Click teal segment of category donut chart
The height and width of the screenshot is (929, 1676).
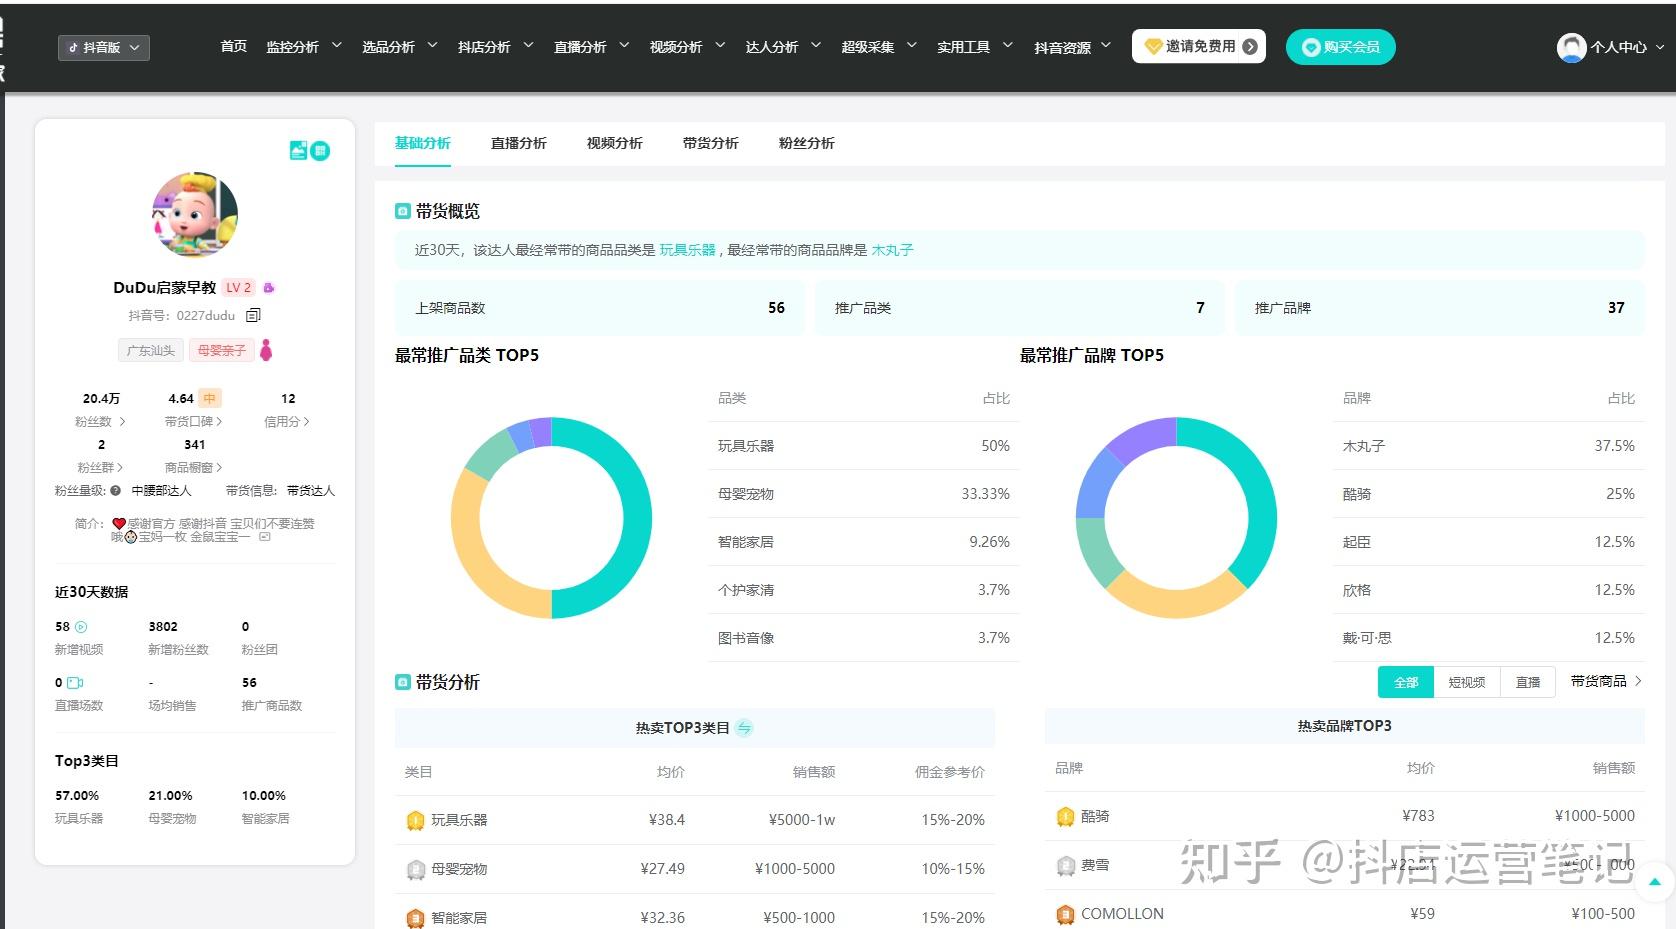[x=637, y=518]
